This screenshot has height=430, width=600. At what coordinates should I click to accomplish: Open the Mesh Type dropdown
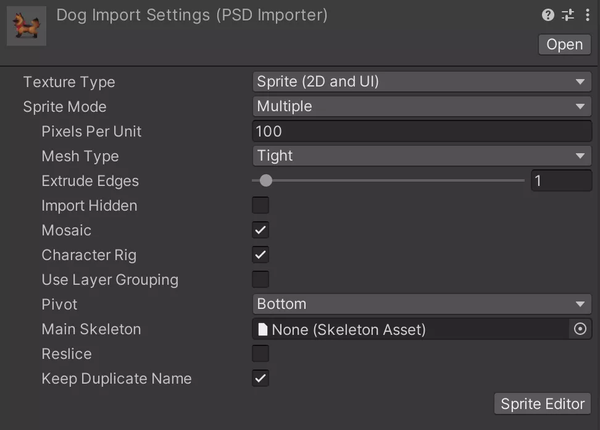pyautogui.click(x=421, y=156)
